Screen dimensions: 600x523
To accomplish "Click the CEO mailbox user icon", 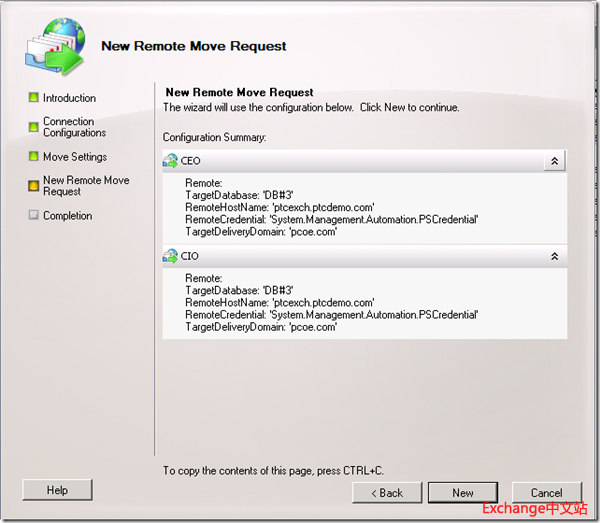I will (x=170, y=161).
